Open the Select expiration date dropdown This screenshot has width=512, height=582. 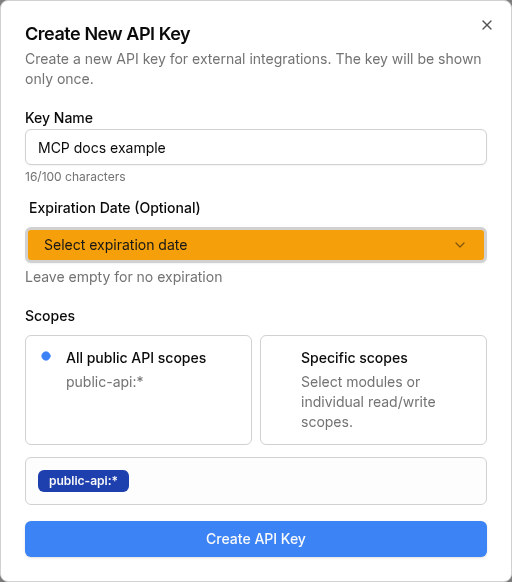pos(256,245)
